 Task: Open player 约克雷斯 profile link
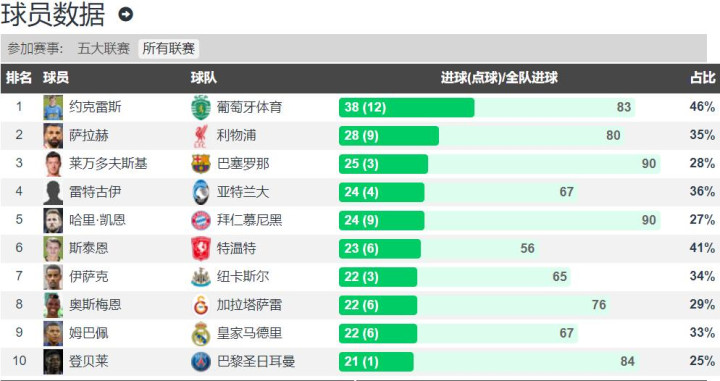click(96, 107)
